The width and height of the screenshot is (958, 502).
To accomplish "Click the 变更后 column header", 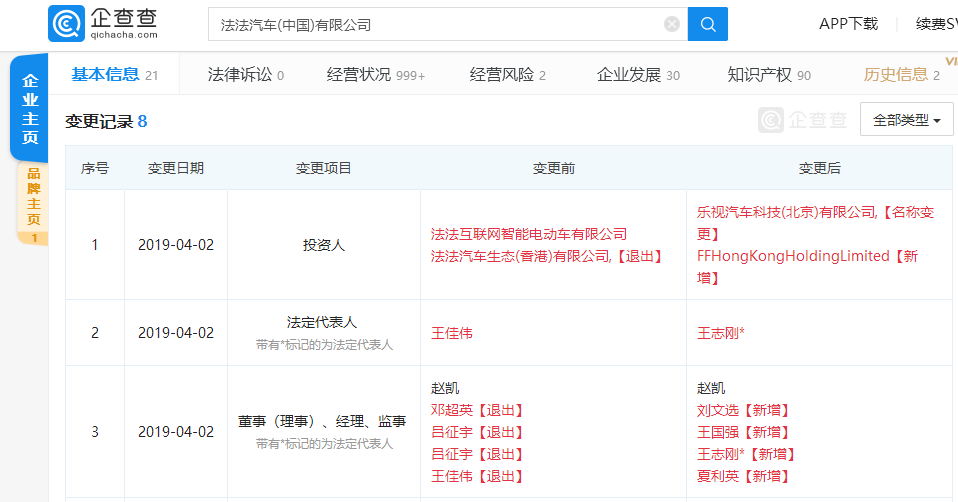I will tap(819, 168).
